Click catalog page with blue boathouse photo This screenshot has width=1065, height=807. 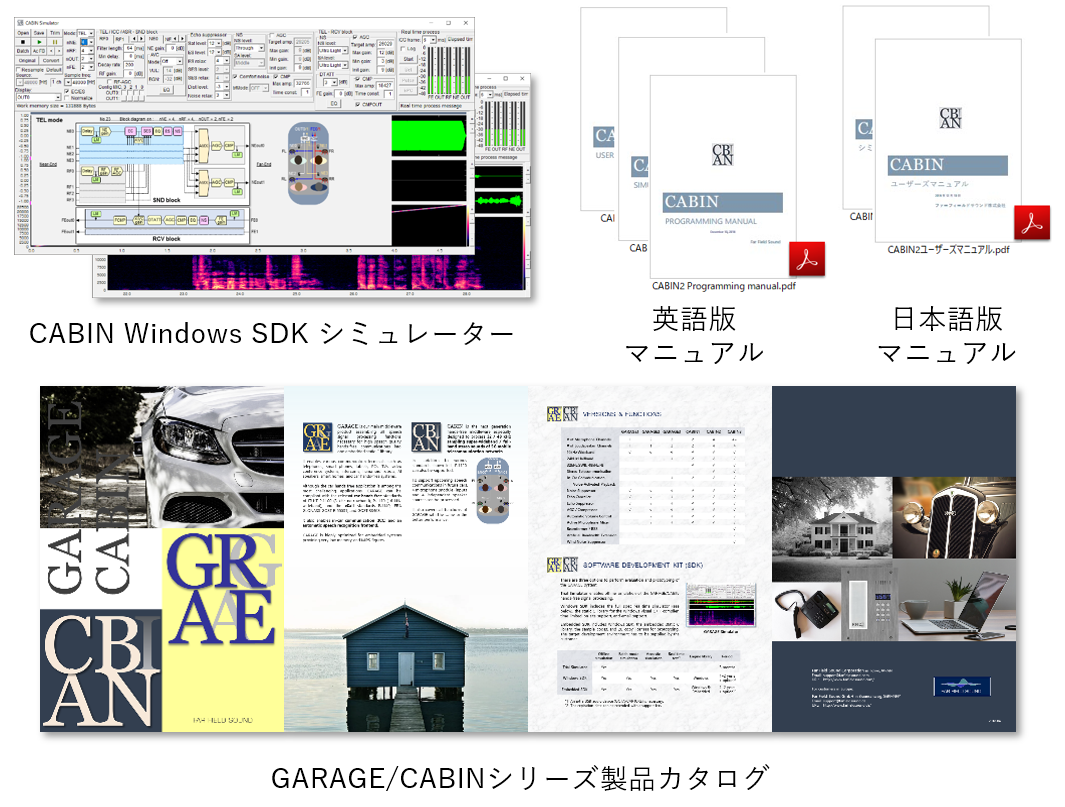[405, 558]
